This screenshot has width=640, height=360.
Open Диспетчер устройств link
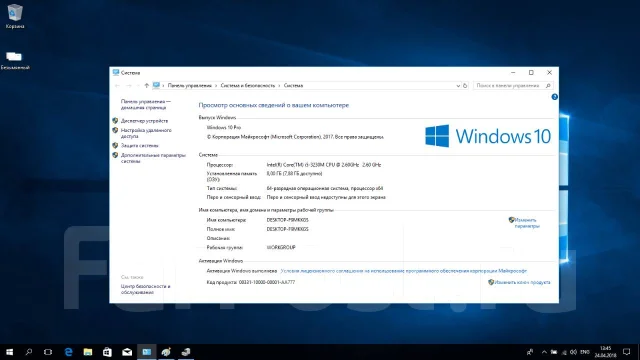(x=144, y=121)
